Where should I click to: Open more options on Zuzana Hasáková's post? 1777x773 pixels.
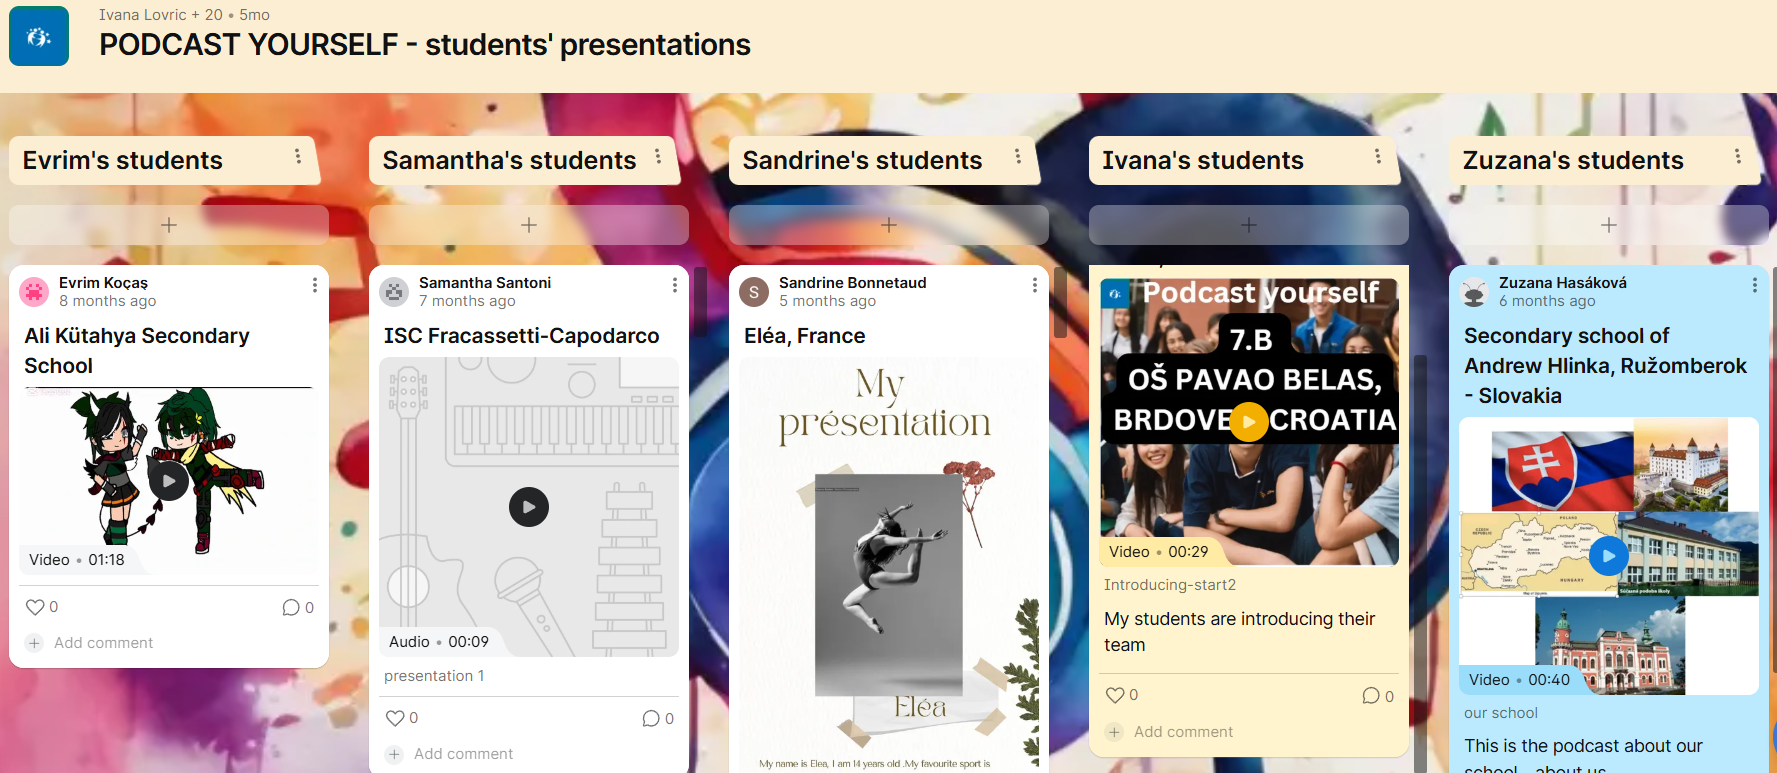tap(1754, 286)
